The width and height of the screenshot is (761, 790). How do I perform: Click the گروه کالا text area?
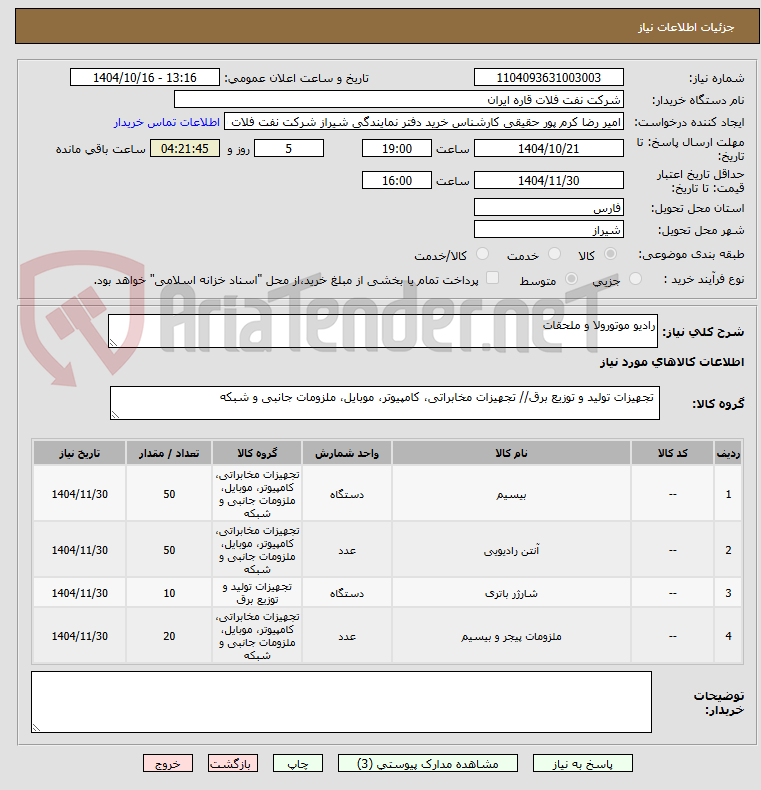coord(385,403)
